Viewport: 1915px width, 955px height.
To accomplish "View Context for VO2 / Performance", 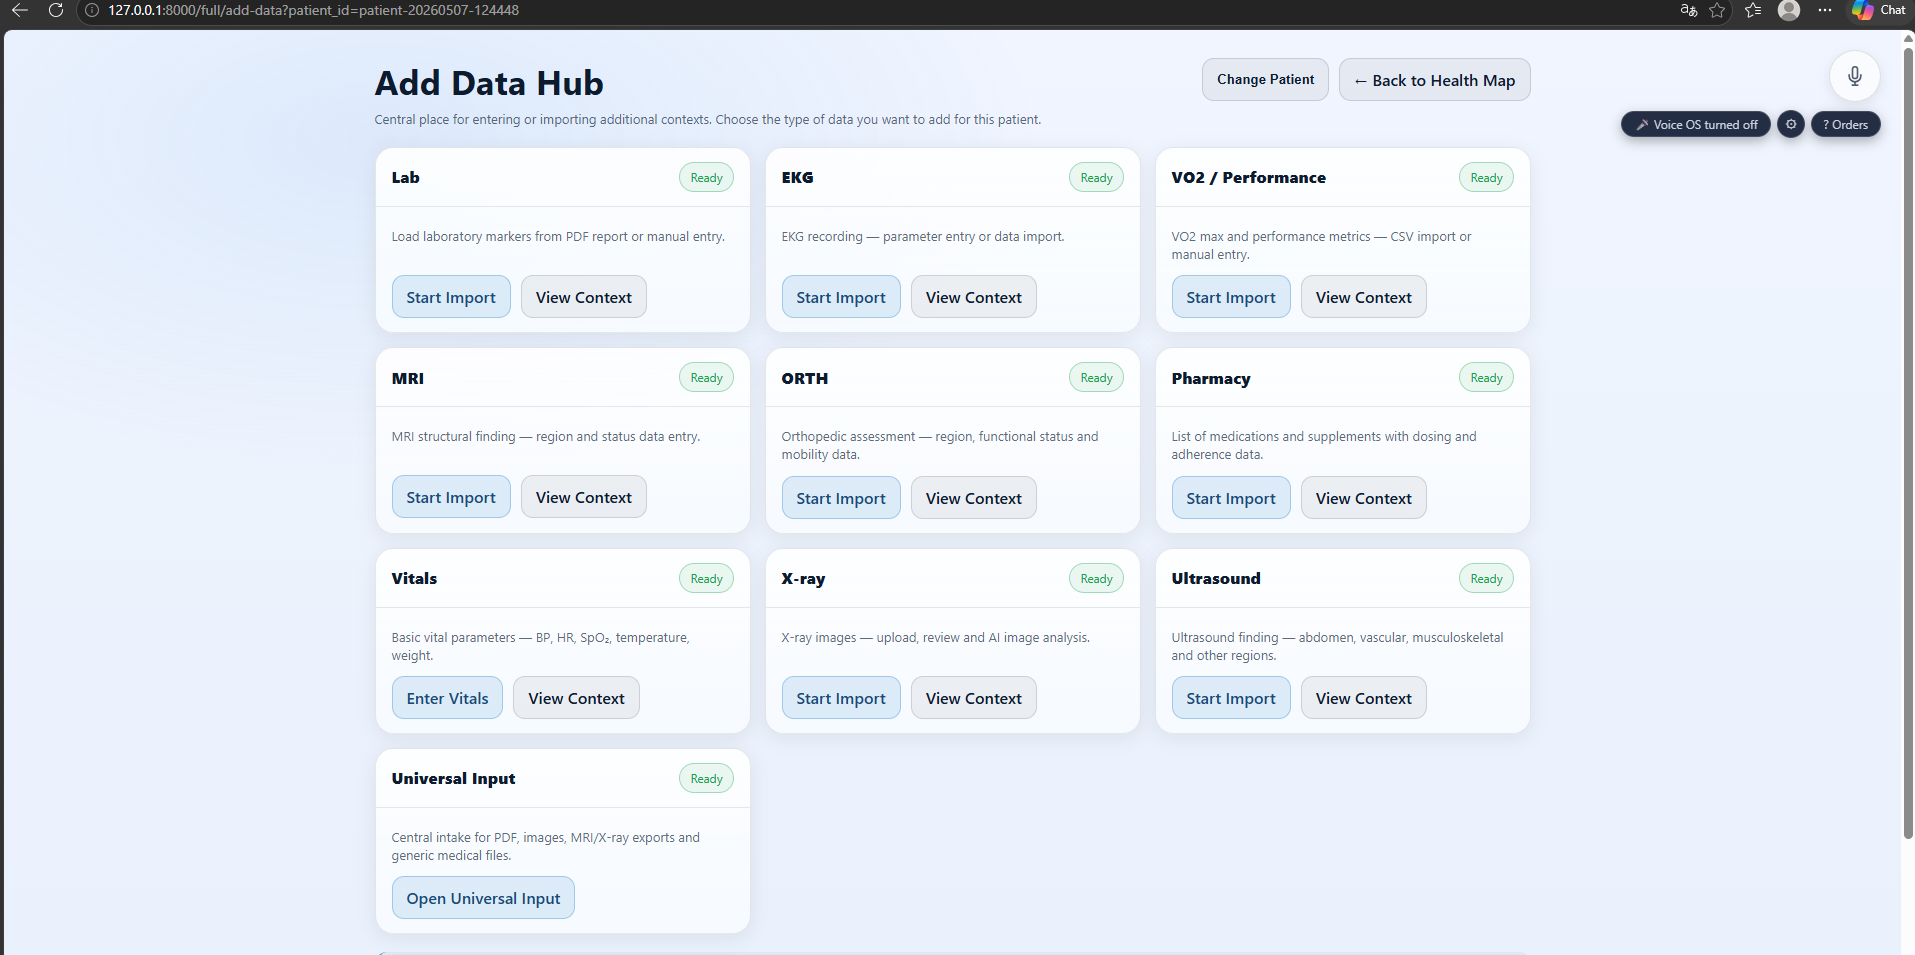I will [1364, 297].
